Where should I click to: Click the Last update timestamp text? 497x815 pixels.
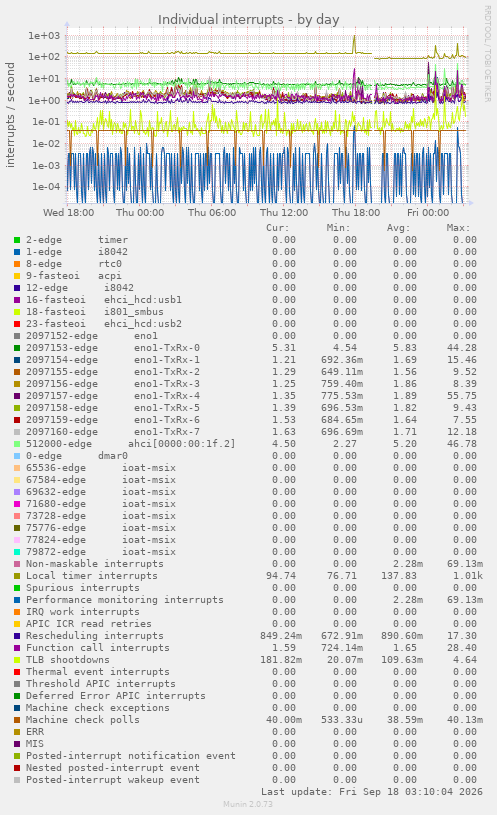tap(372, 792)
